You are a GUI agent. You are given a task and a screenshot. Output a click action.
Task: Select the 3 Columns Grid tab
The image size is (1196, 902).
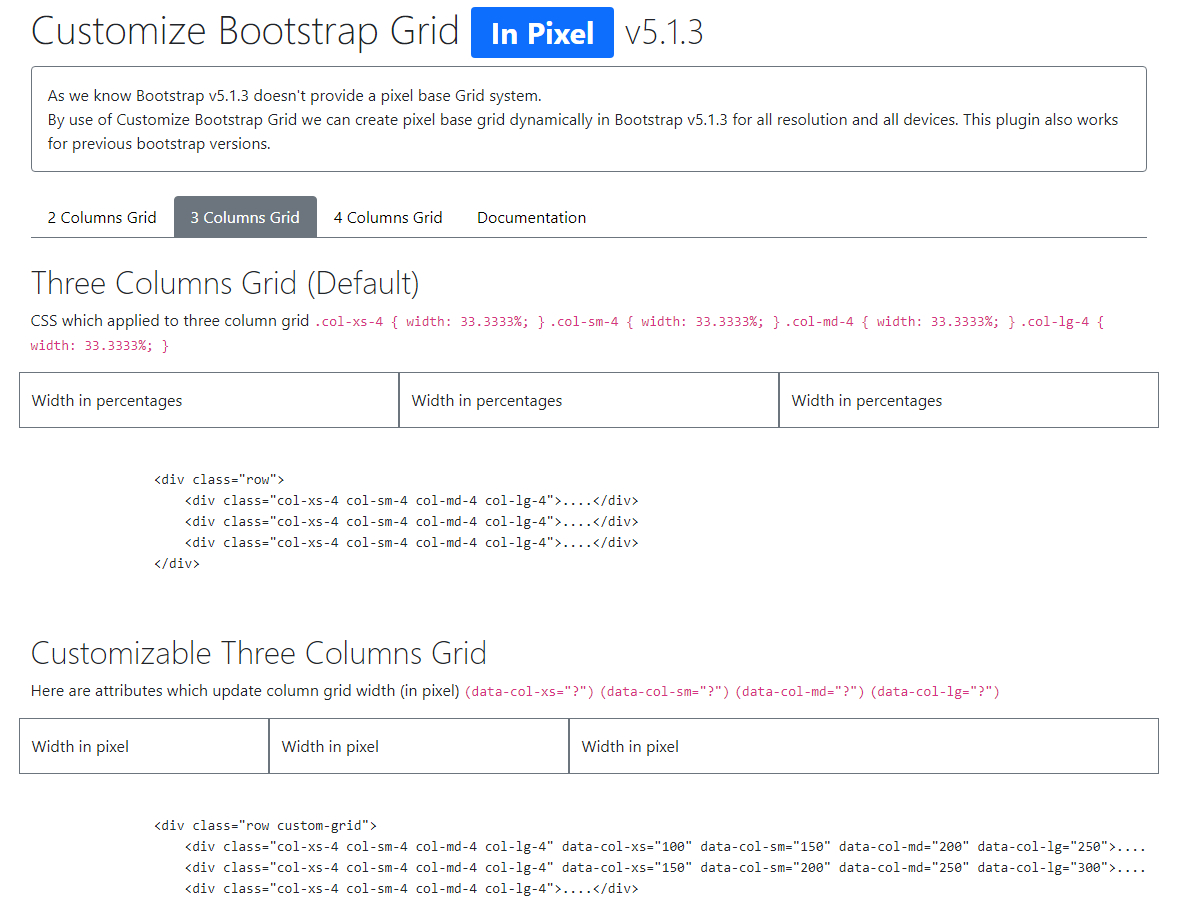click(x=245, y=217)
